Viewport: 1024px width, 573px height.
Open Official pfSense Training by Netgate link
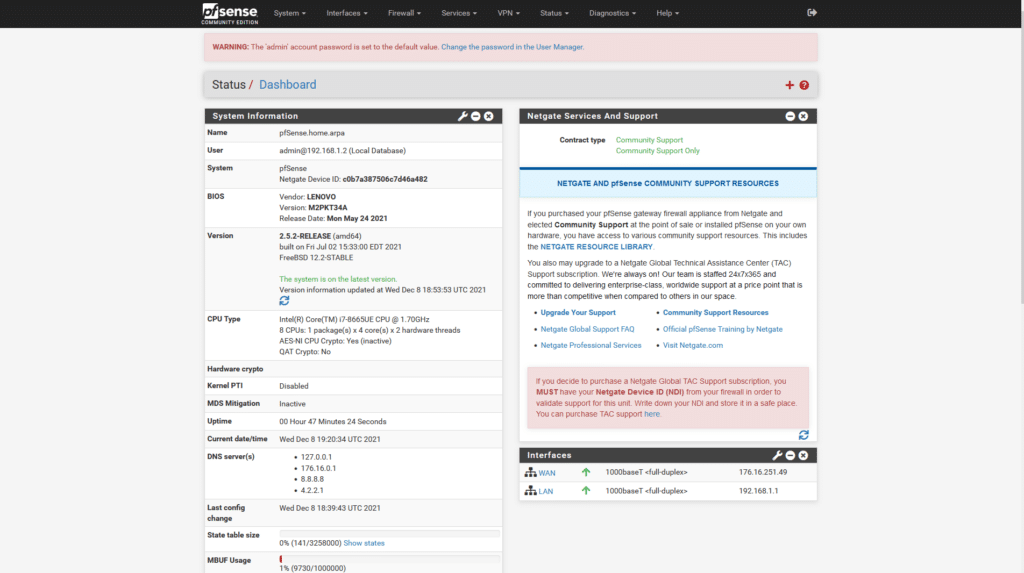722,329
